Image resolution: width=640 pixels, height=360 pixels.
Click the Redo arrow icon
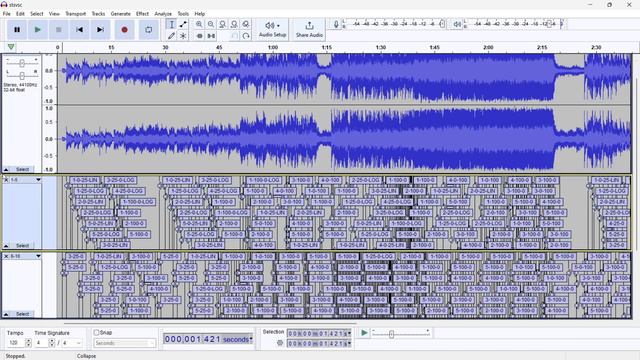[x=246, y=36]
